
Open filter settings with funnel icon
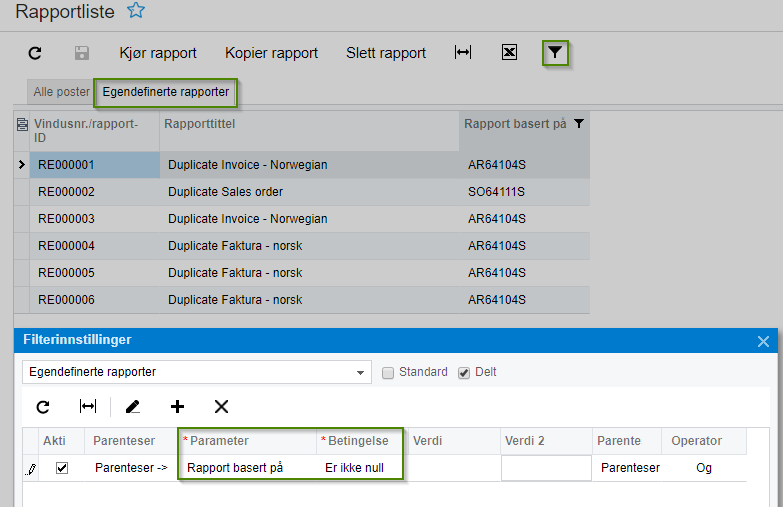(x=555, y=53)
